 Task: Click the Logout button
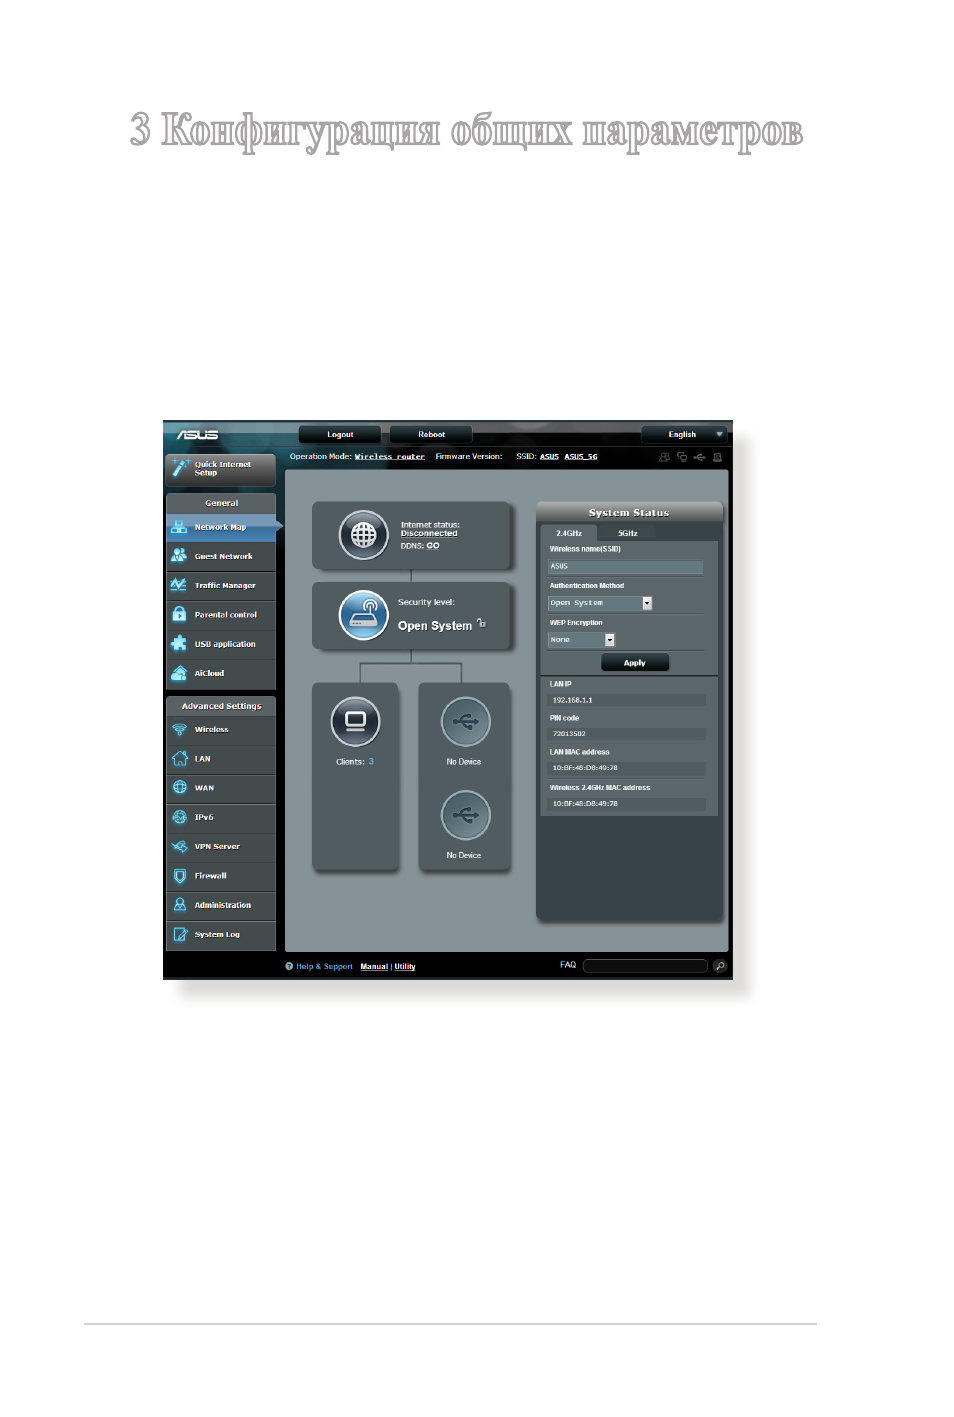pyautogui.click(x=340, y=434)
